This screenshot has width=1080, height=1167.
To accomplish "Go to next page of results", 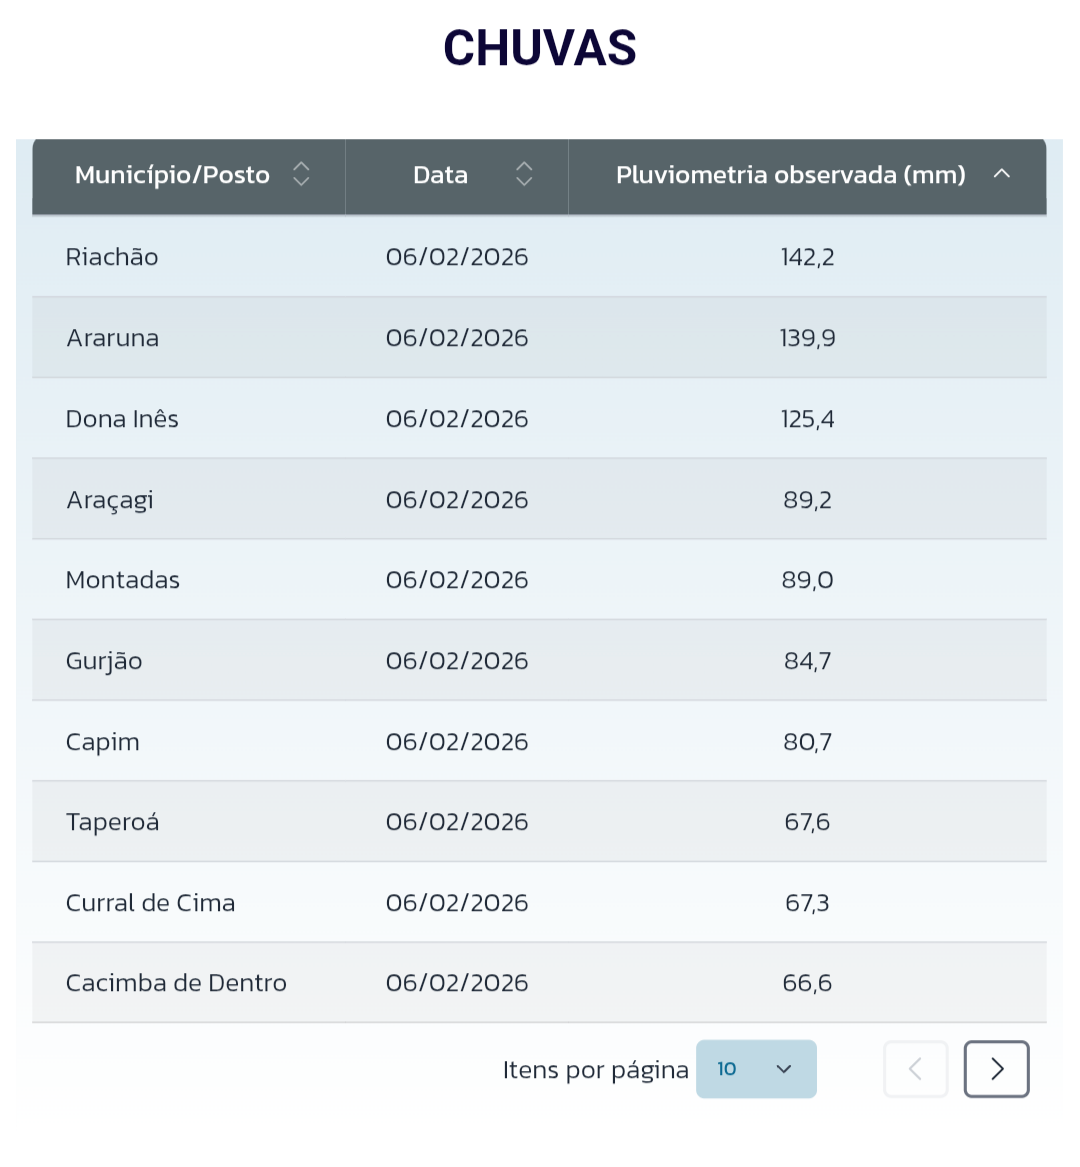I will coord(996,1069).
